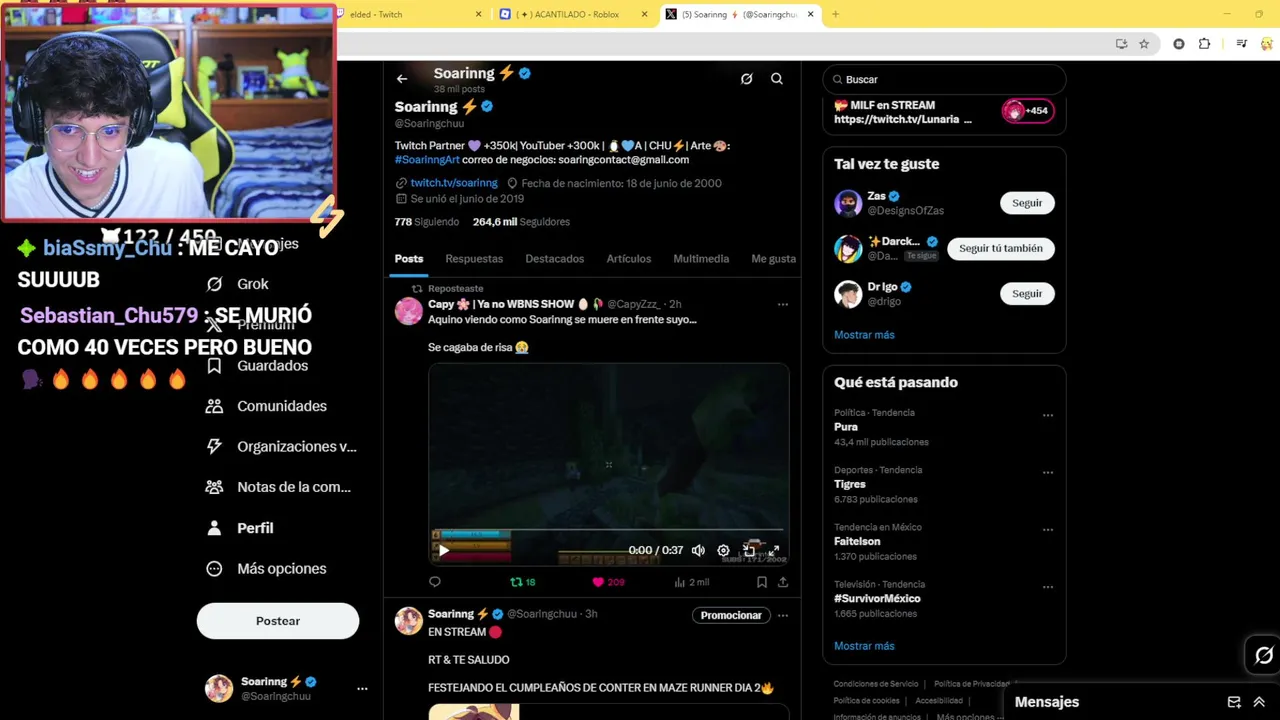Open the Grok icon in the profile header

pos(746,79)
